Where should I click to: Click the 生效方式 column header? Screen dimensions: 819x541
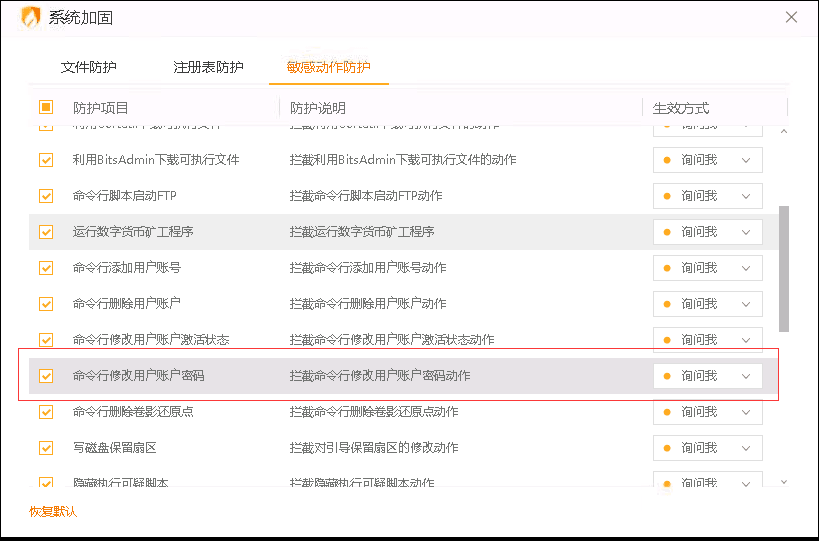tap(681, 107)
